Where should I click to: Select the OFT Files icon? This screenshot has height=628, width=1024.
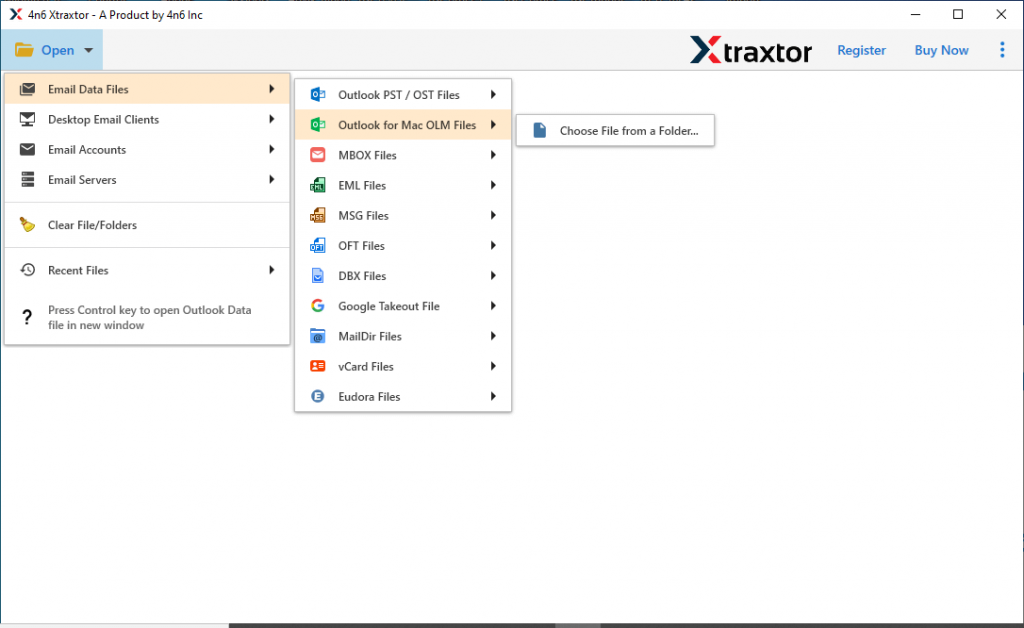[320, 245]
